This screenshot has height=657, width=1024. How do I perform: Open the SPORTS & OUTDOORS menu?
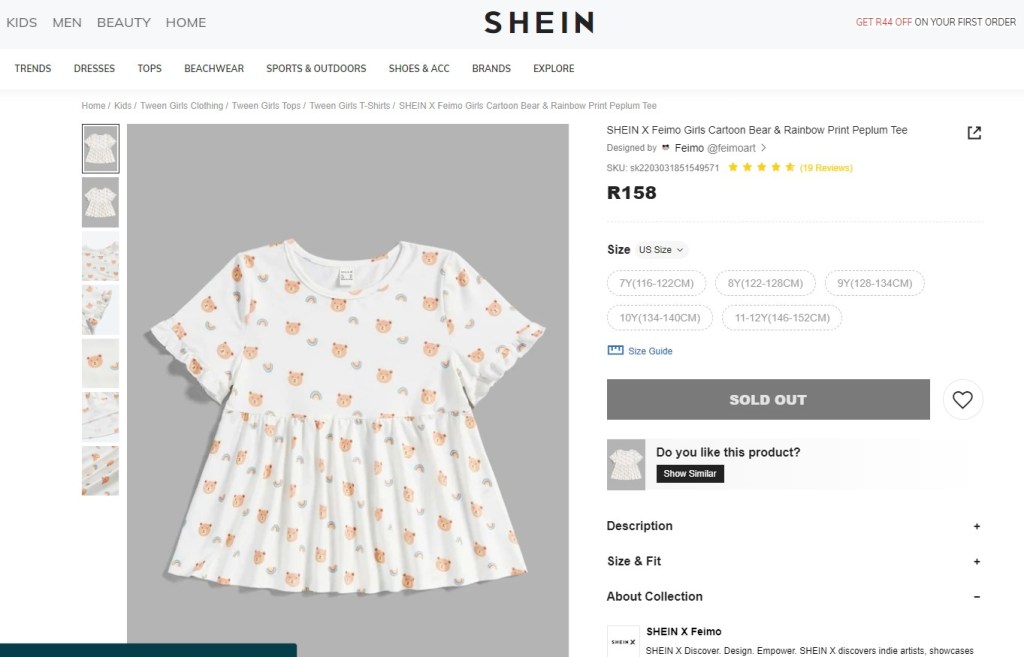(316, 69)
